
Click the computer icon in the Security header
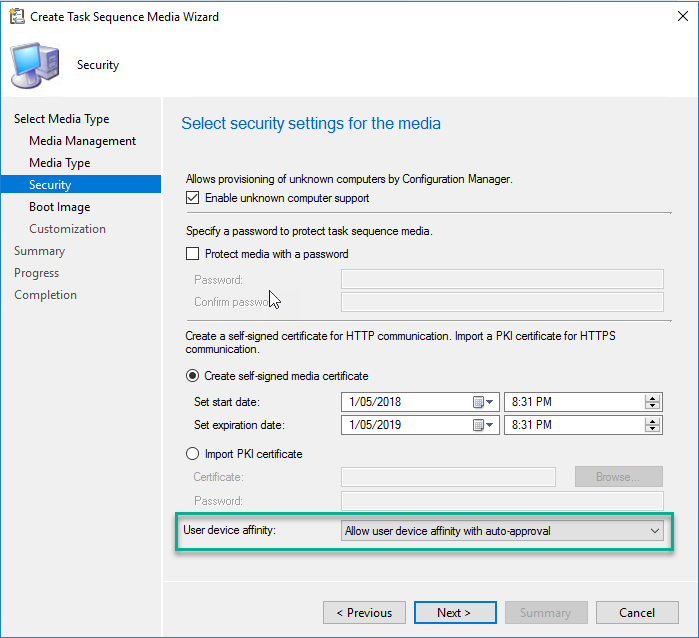point(35,65)
